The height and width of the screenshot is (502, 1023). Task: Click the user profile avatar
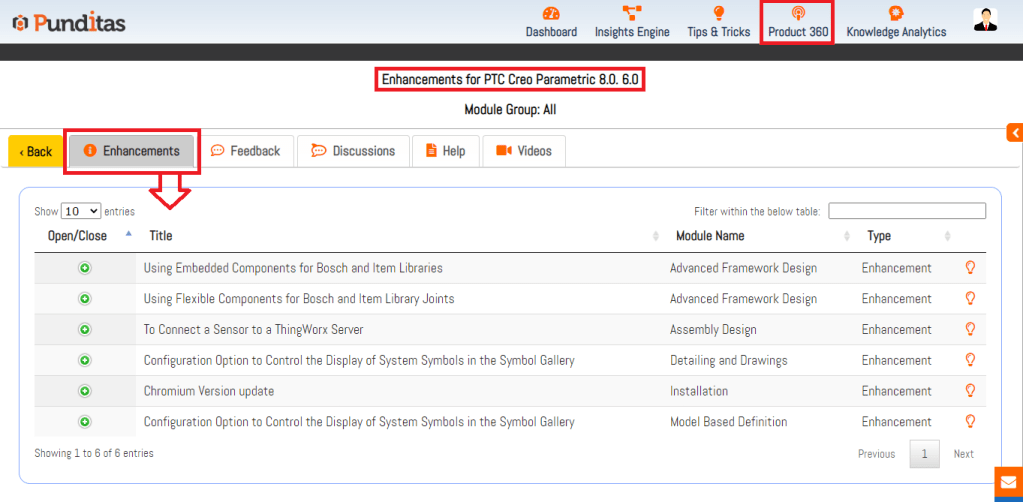tap(985, 20)
